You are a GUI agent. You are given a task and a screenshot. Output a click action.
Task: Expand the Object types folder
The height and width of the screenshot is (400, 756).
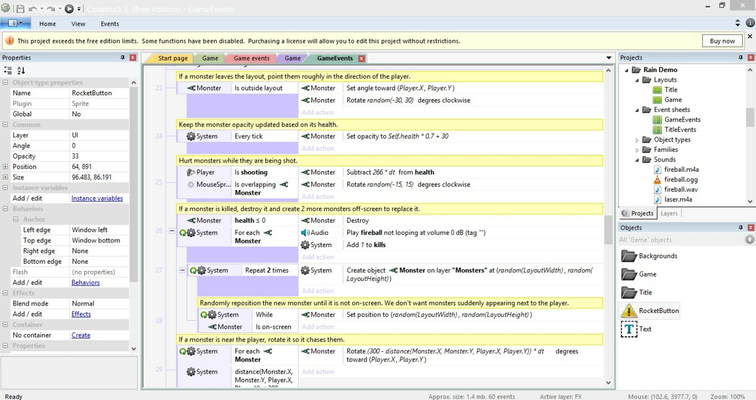pos(638,139)
